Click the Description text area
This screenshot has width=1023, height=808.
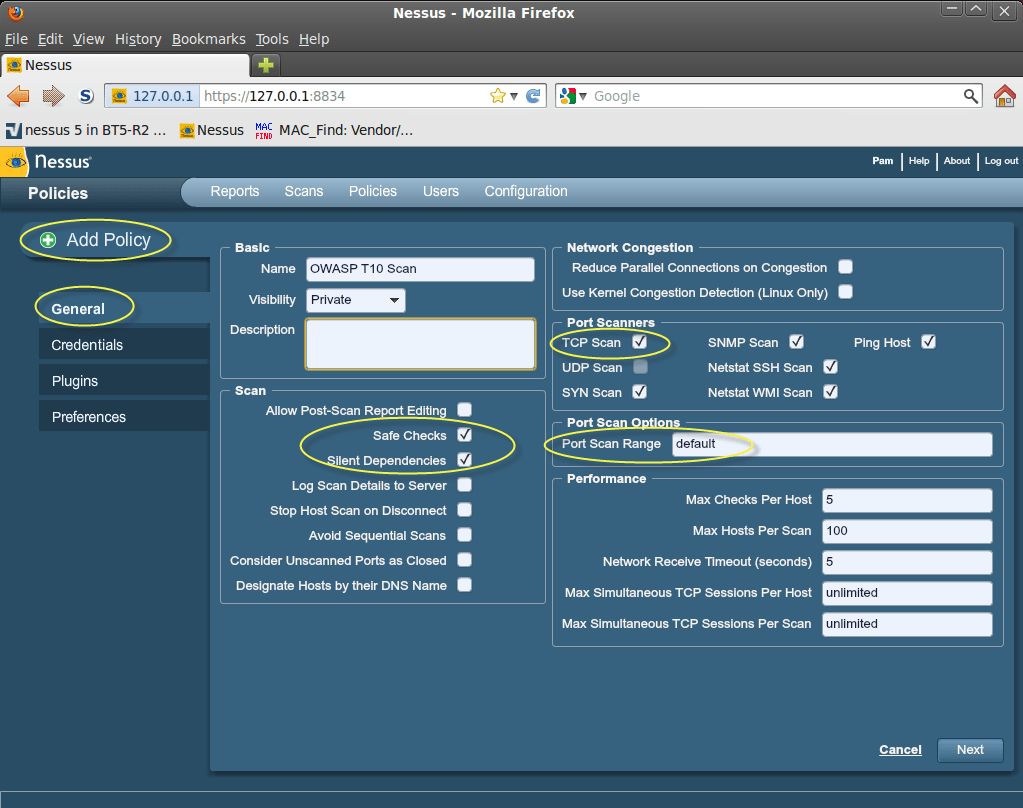[x=420, y=344]
